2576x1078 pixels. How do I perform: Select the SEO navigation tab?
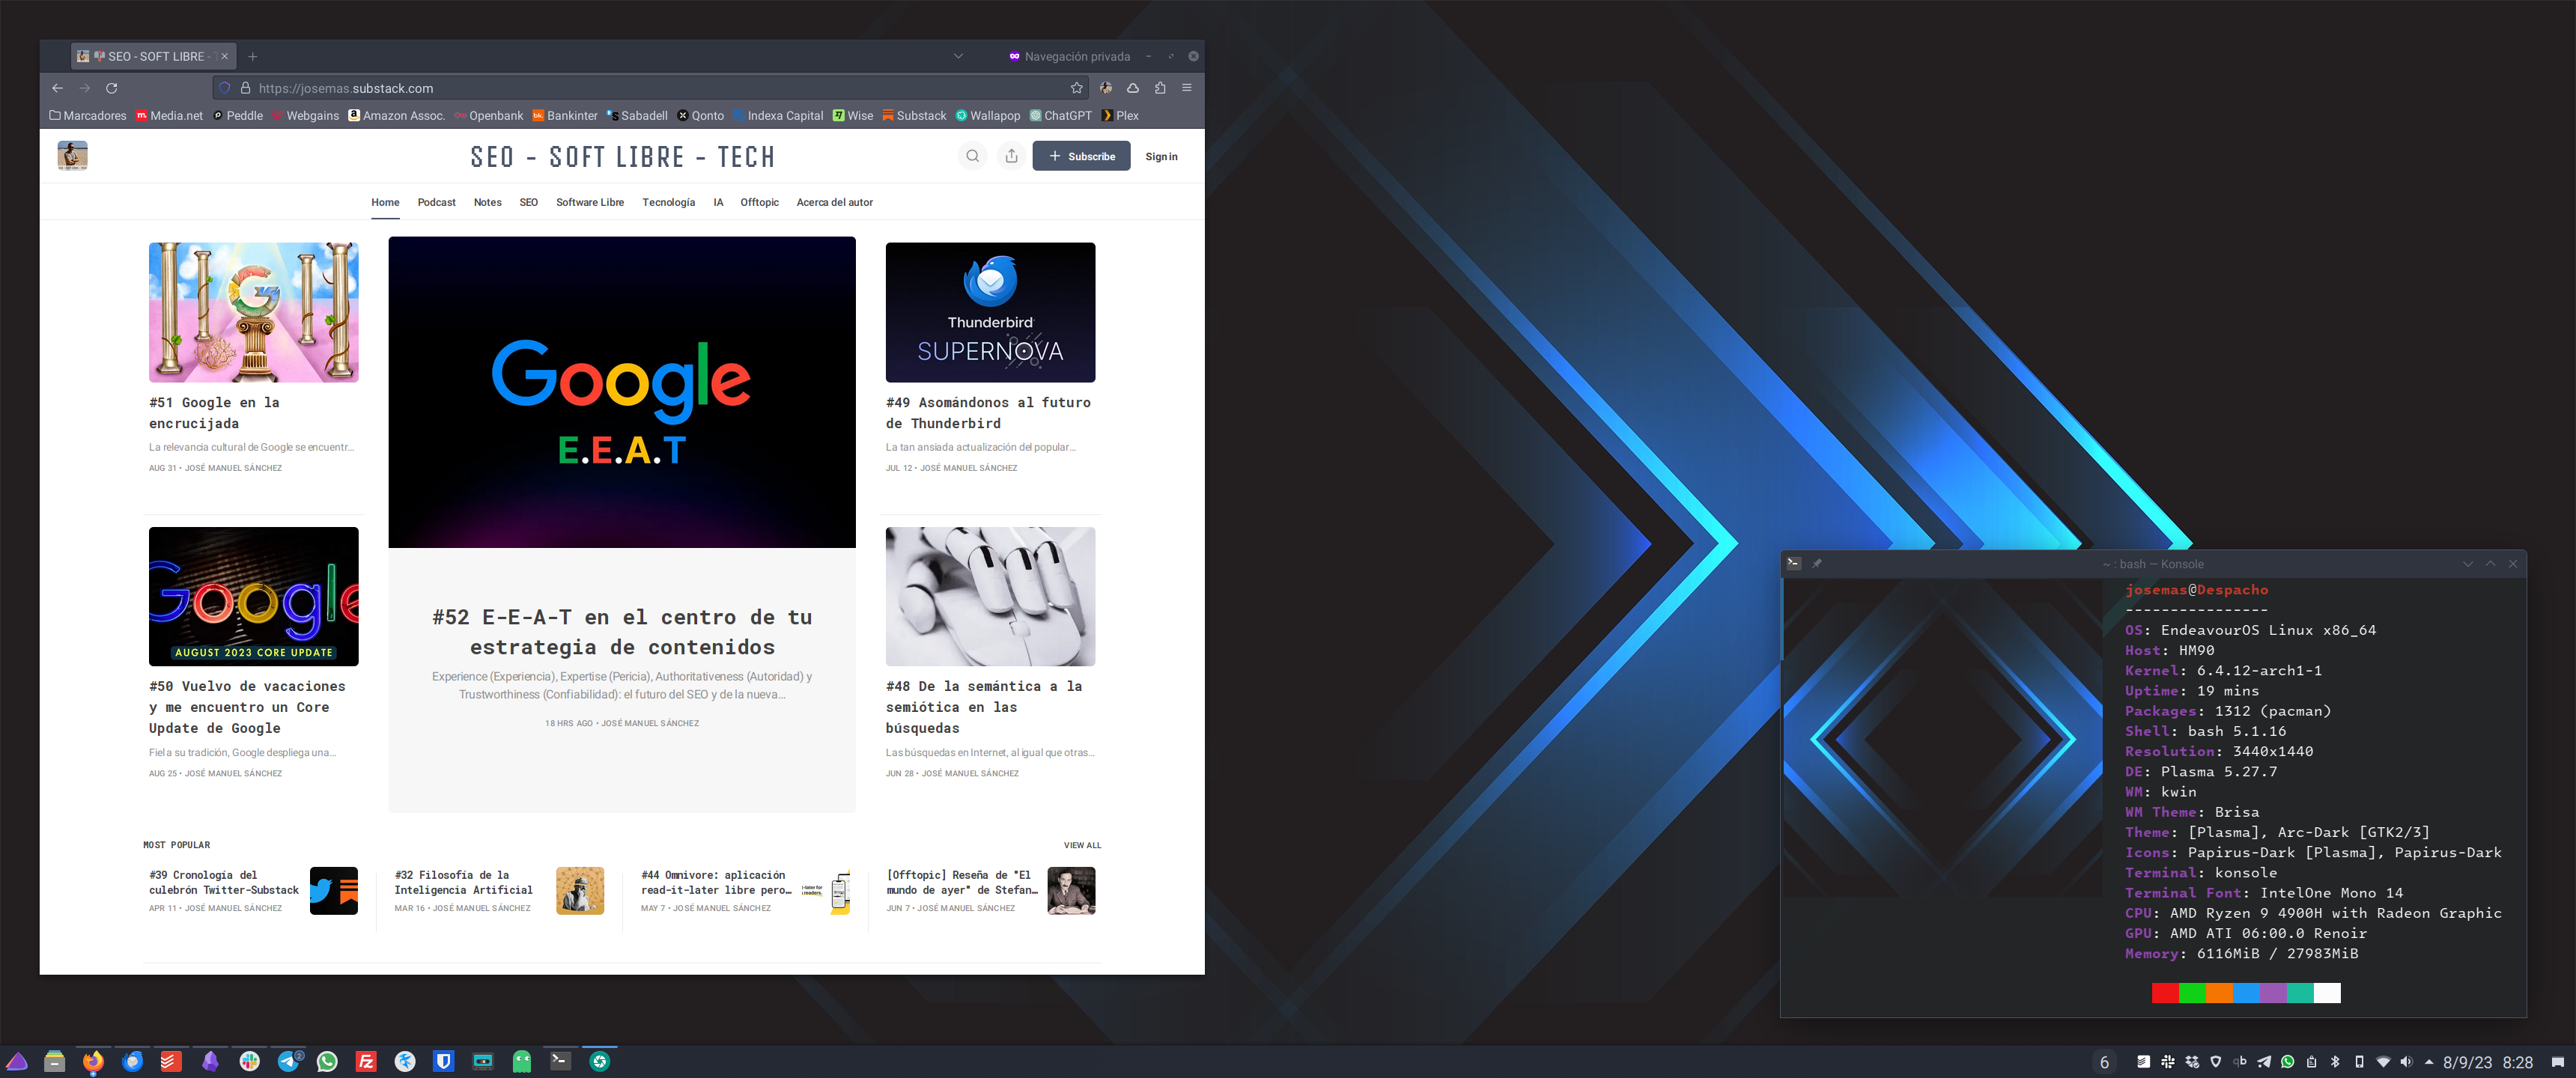click(528, 202)
